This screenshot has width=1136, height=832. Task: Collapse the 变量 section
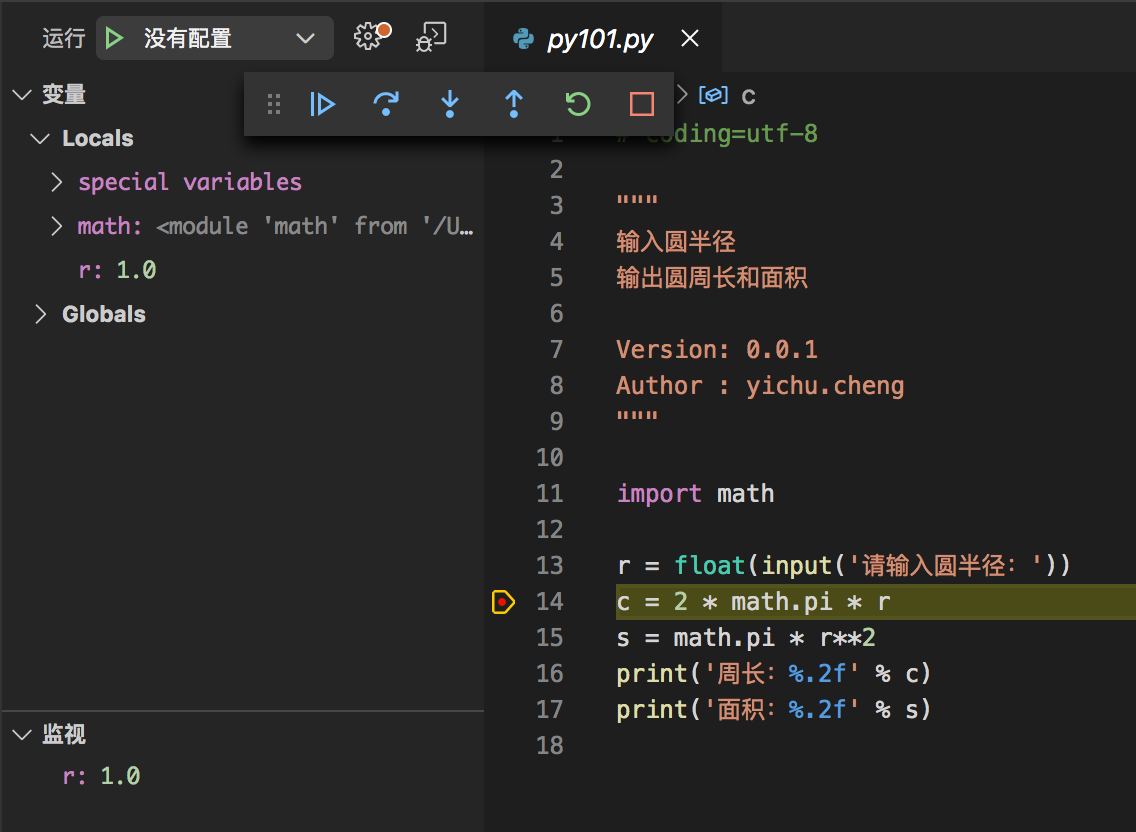[x=21, y=95]
